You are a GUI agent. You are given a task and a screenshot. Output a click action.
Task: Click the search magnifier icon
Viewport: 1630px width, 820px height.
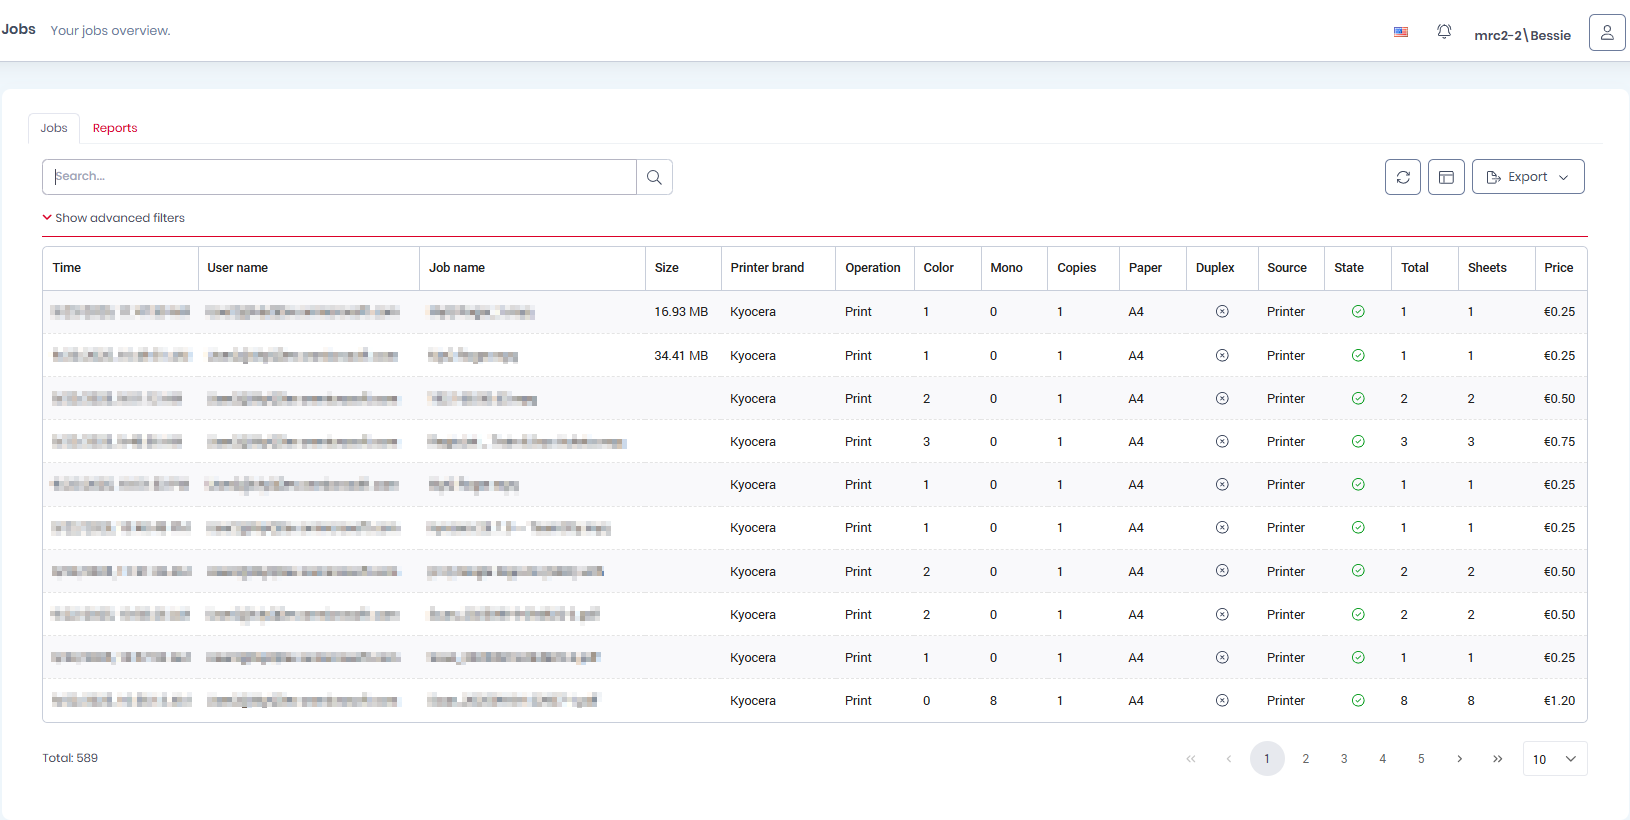[x=654, y=177]
